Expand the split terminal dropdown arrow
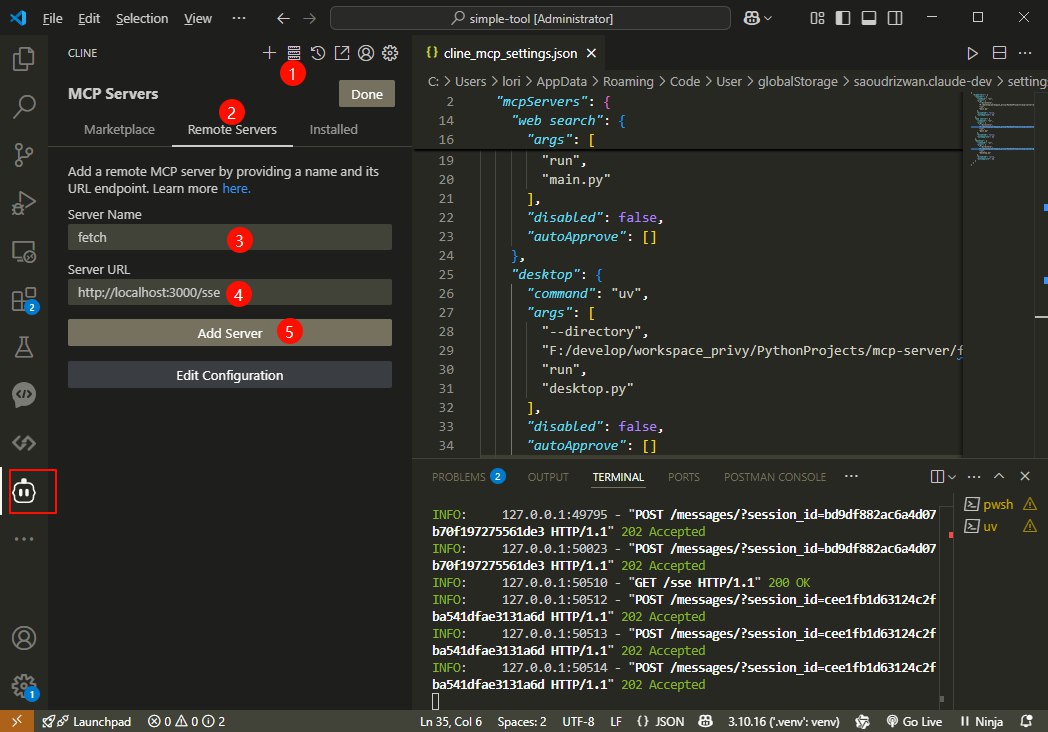1048x732 pixels. pyautogui.click(x=952, y=477)
